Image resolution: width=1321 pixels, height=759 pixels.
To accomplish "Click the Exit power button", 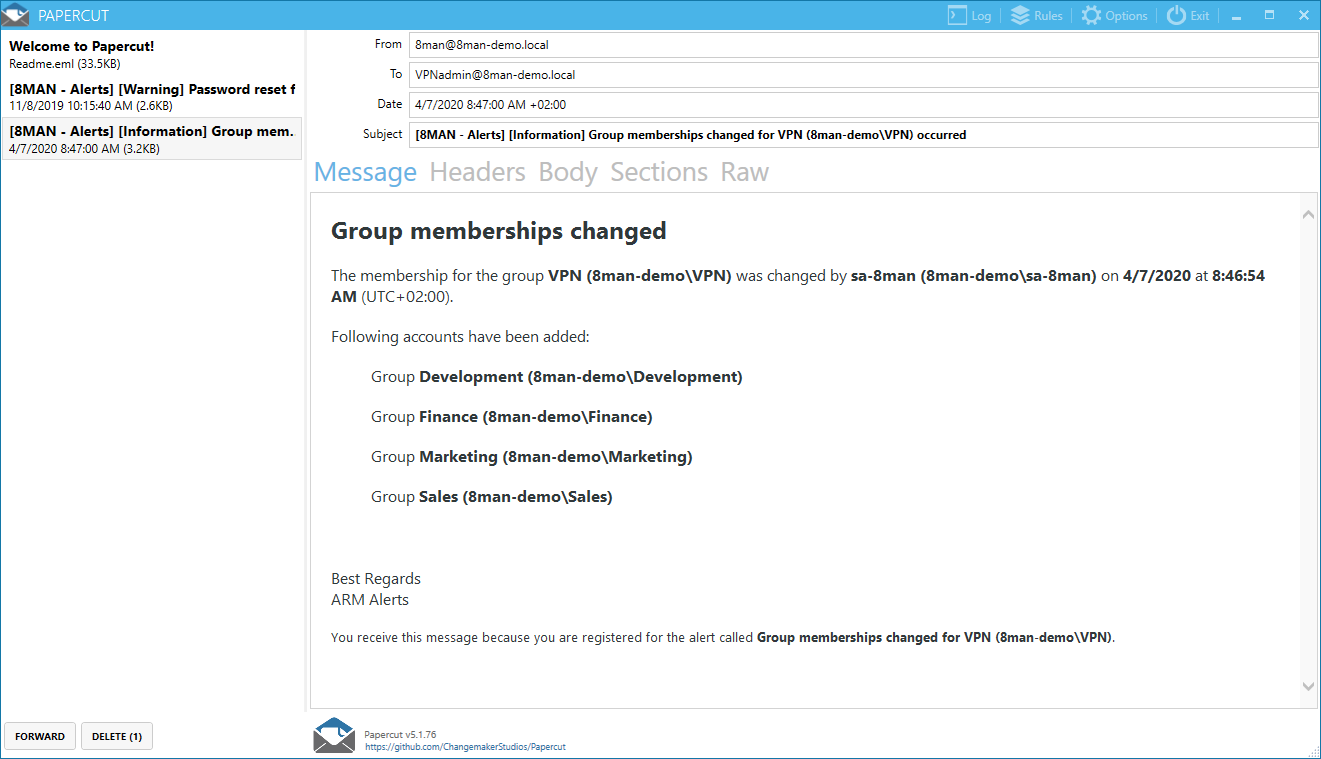I will click(x=1188, y=15).
